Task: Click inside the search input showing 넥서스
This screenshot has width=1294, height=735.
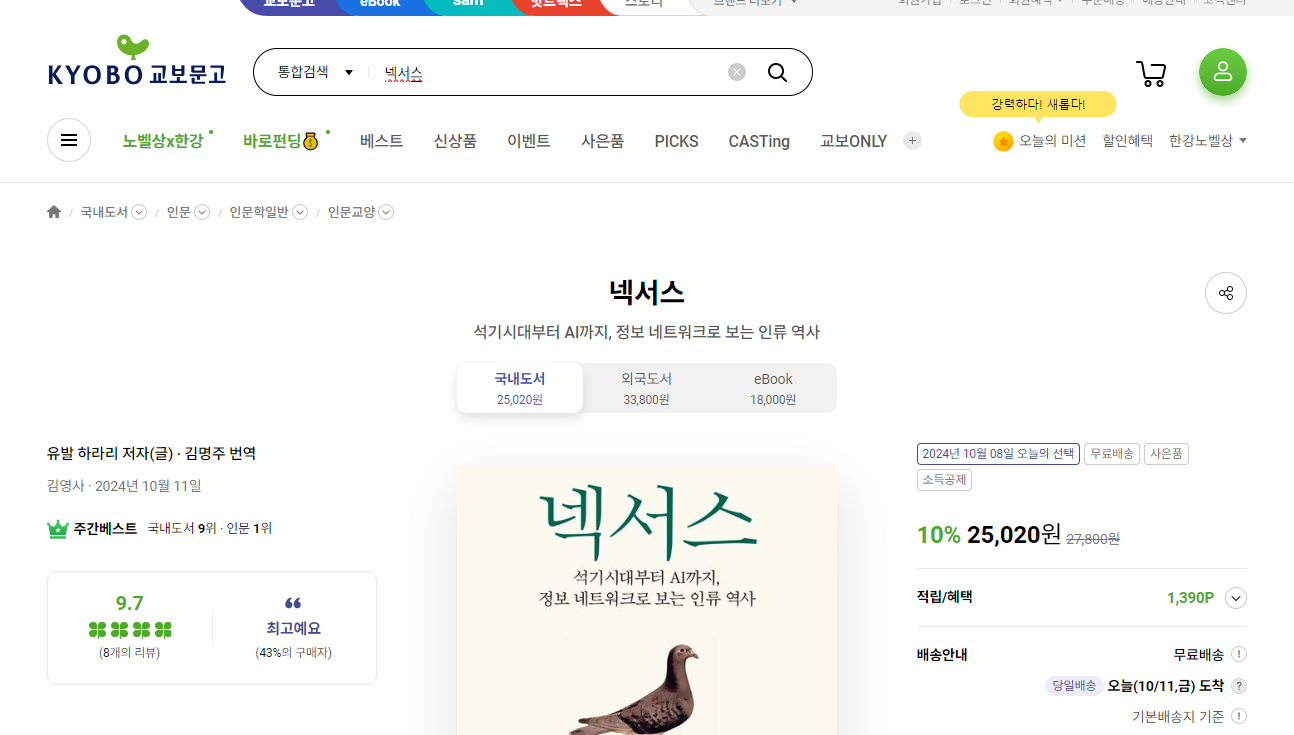Action: 550,72
